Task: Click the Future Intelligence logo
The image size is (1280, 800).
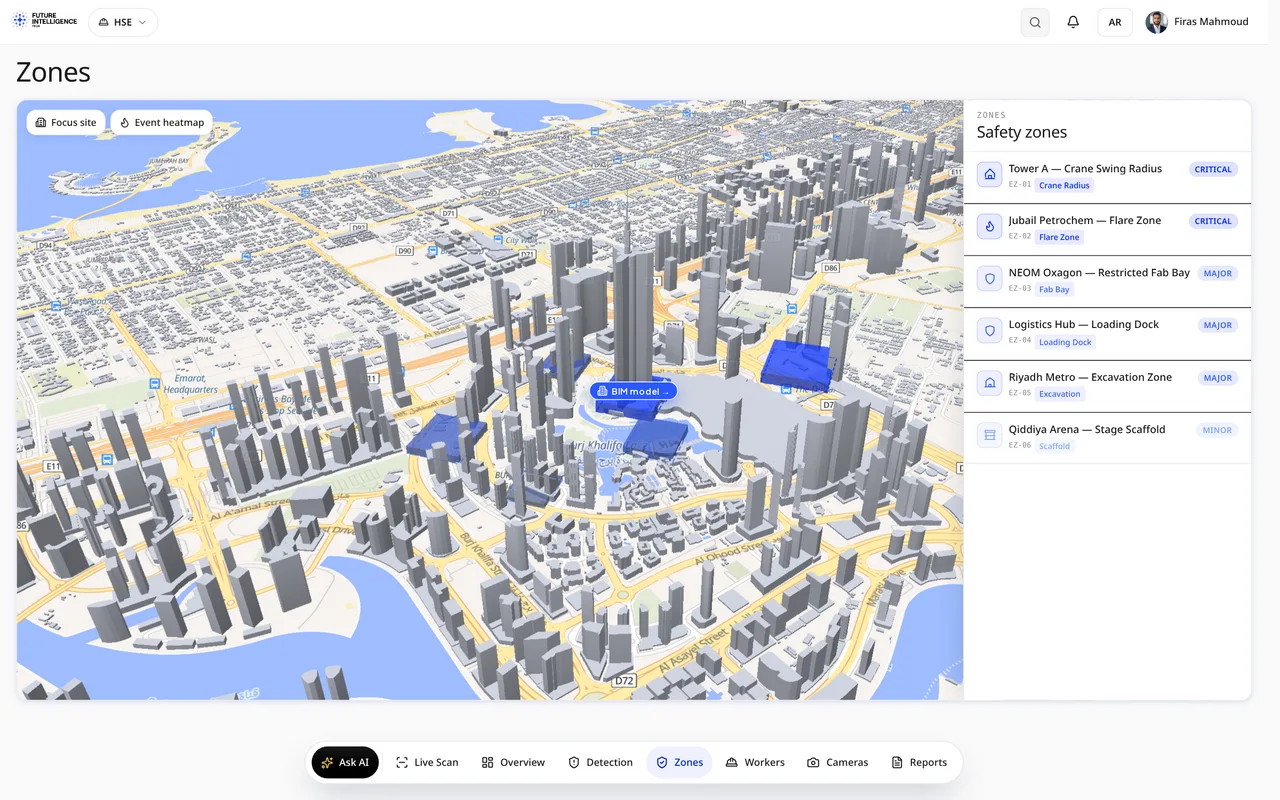Action: 44,21
